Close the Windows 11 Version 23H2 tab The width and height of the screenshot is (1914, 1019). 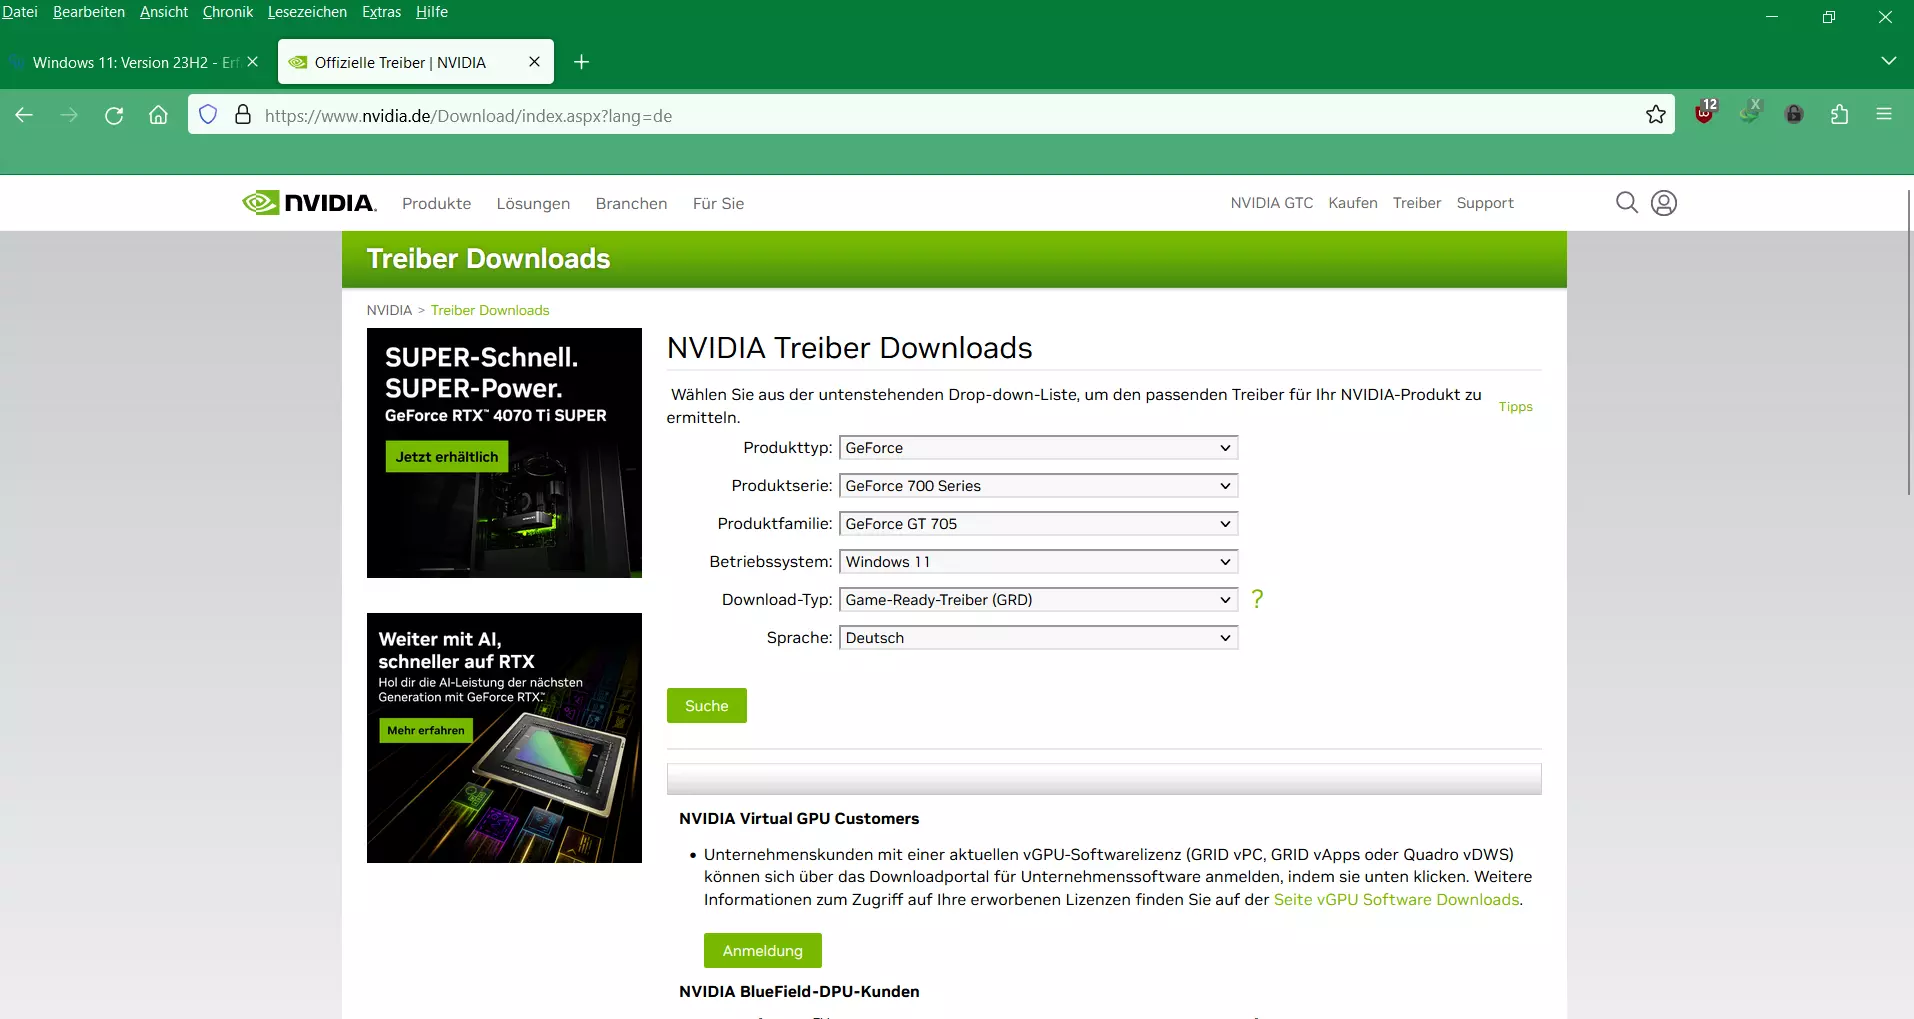[253, 62]
